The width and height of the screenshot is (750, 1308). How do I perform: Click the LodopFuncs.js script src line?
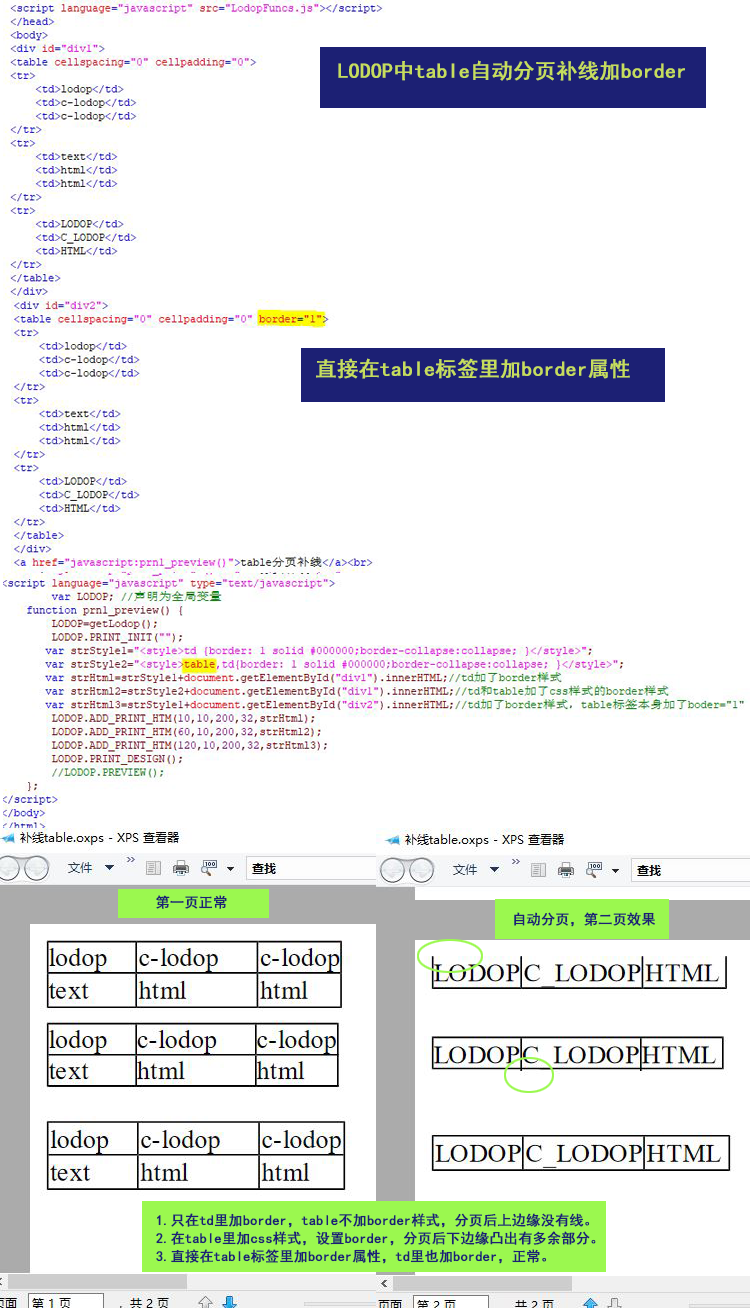pos(196,8)
